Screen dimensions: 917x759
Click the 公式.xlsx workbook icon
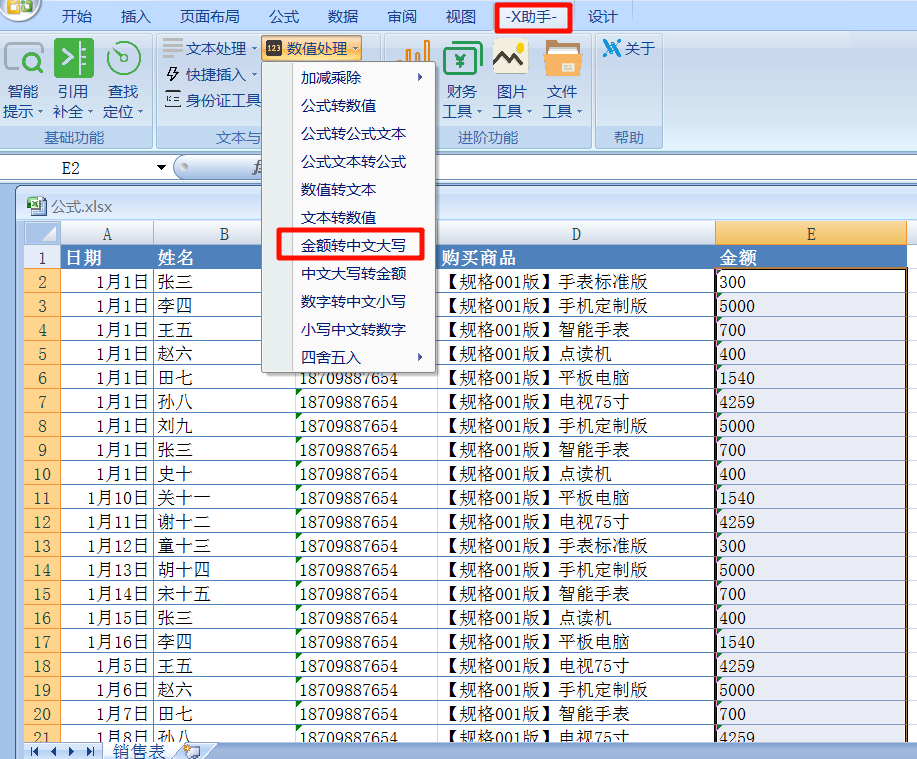pyautogui.click(x=37, y=206)
